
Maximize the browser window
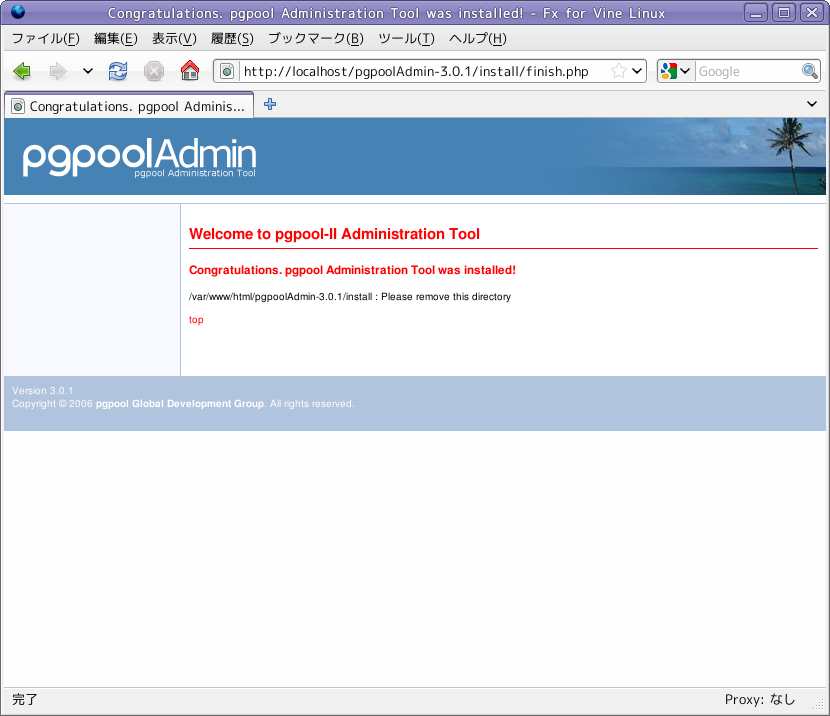tap(784, 12)
